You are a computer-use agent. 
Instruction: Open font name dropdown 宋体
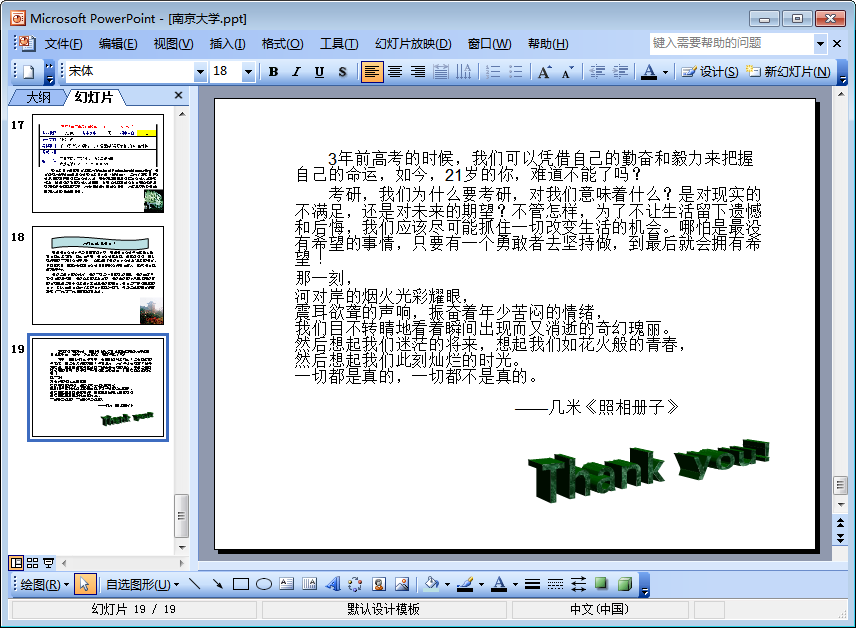[200, 72]
